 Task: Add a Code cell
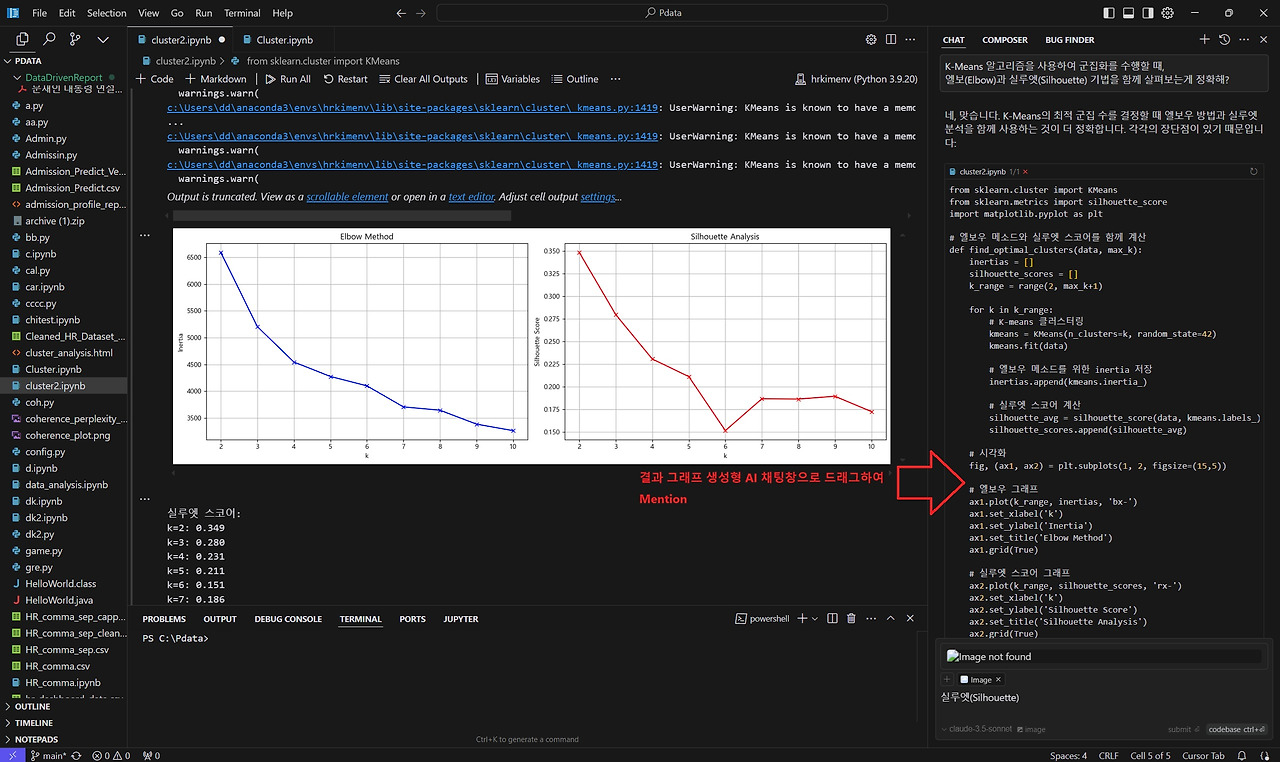tap(154, 79)
